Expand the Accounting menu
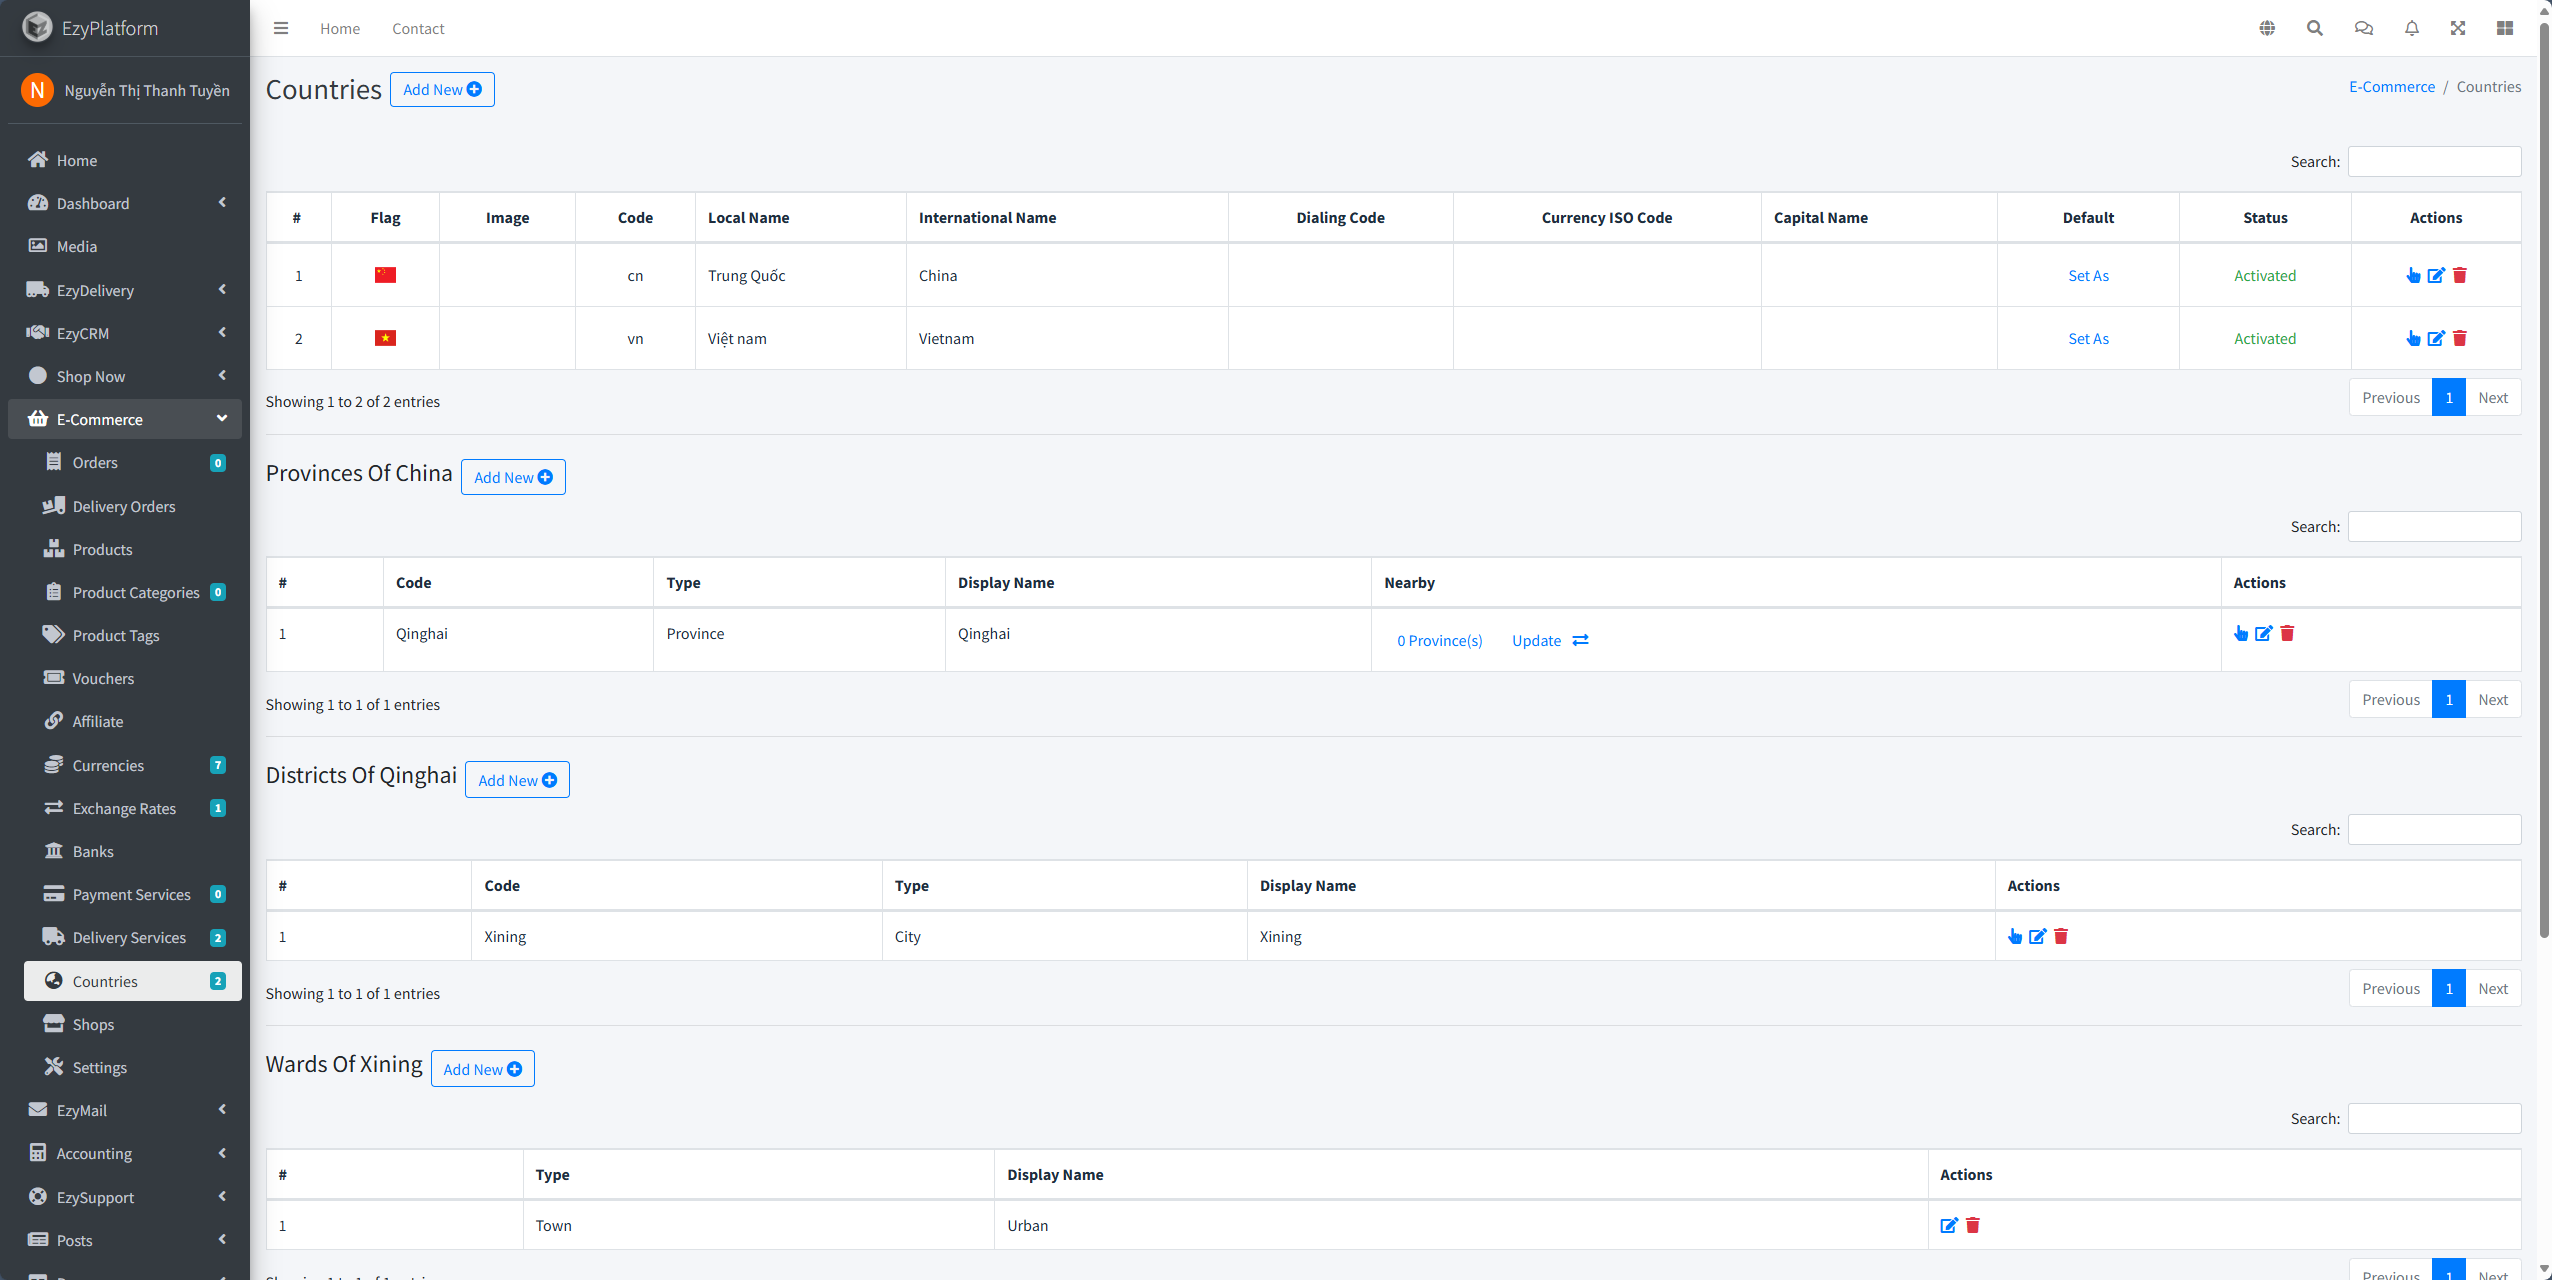This screenshot has width=2552, height=1280. point(125,1153)
